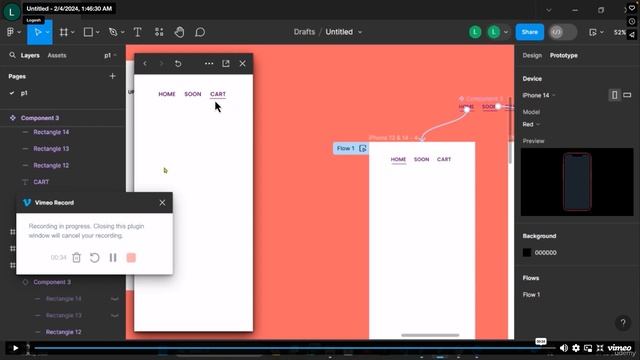This screenshot has width=640, height=360.
Task: Open the Figma main menu icon
Action: (11, 32)
